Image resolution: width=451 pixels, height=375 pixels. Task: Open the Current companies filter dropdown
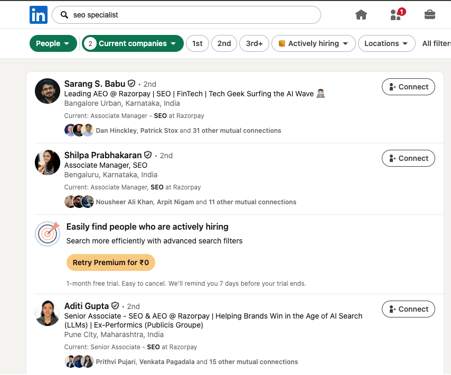coord(133,43)
